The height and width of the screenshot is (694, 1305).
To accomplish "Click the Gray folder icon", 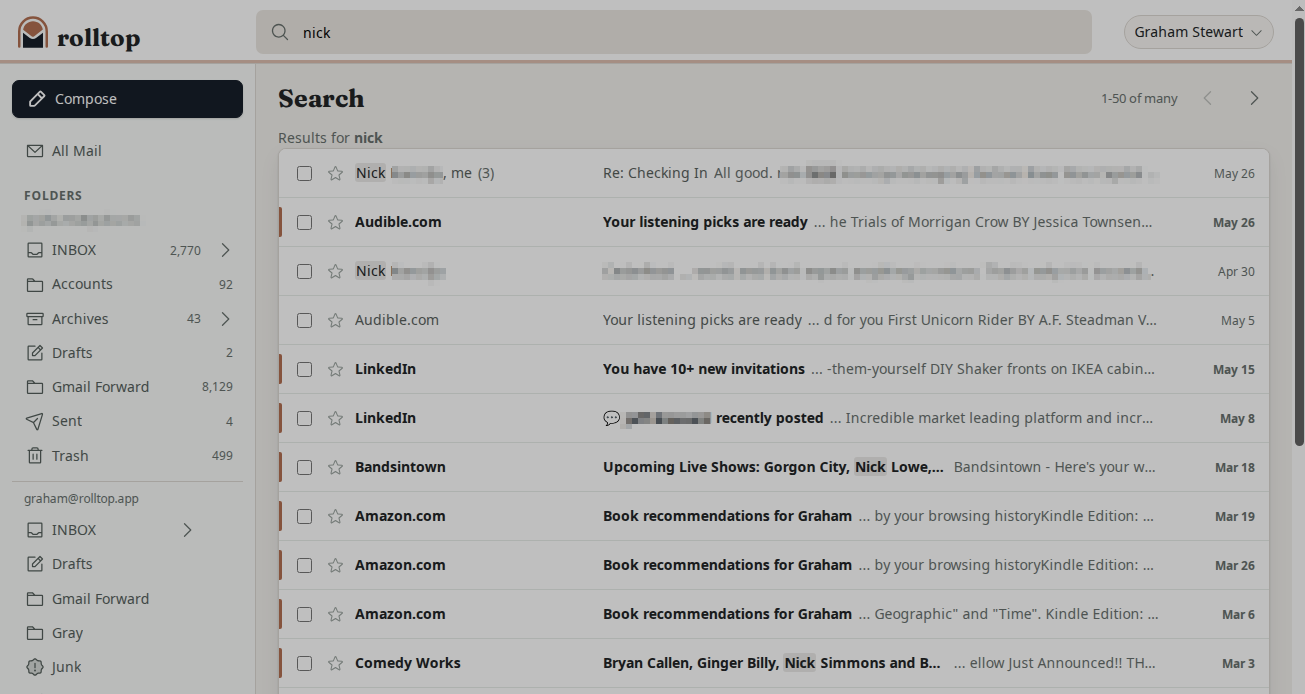I will click(35, 633).
